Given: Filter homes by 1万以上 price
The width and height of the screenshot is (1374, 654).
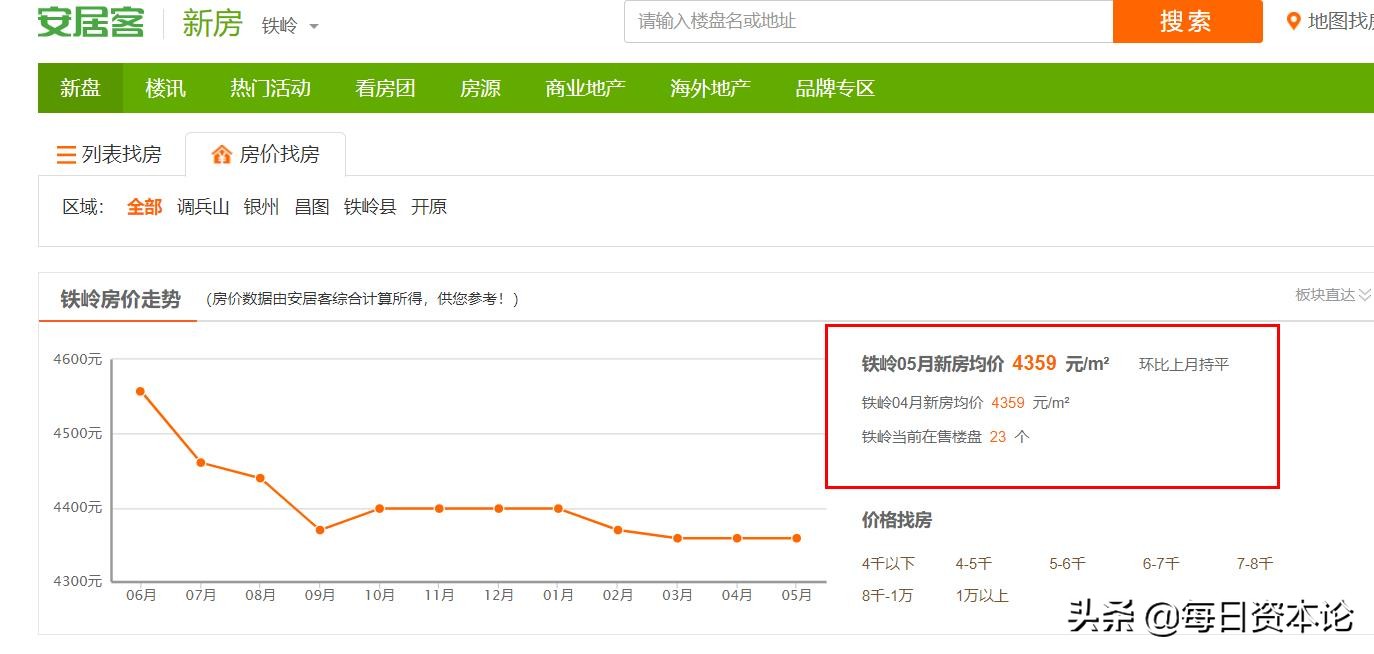Looking at the screenshot, I should pyautogui.click(x=981, y=596).
